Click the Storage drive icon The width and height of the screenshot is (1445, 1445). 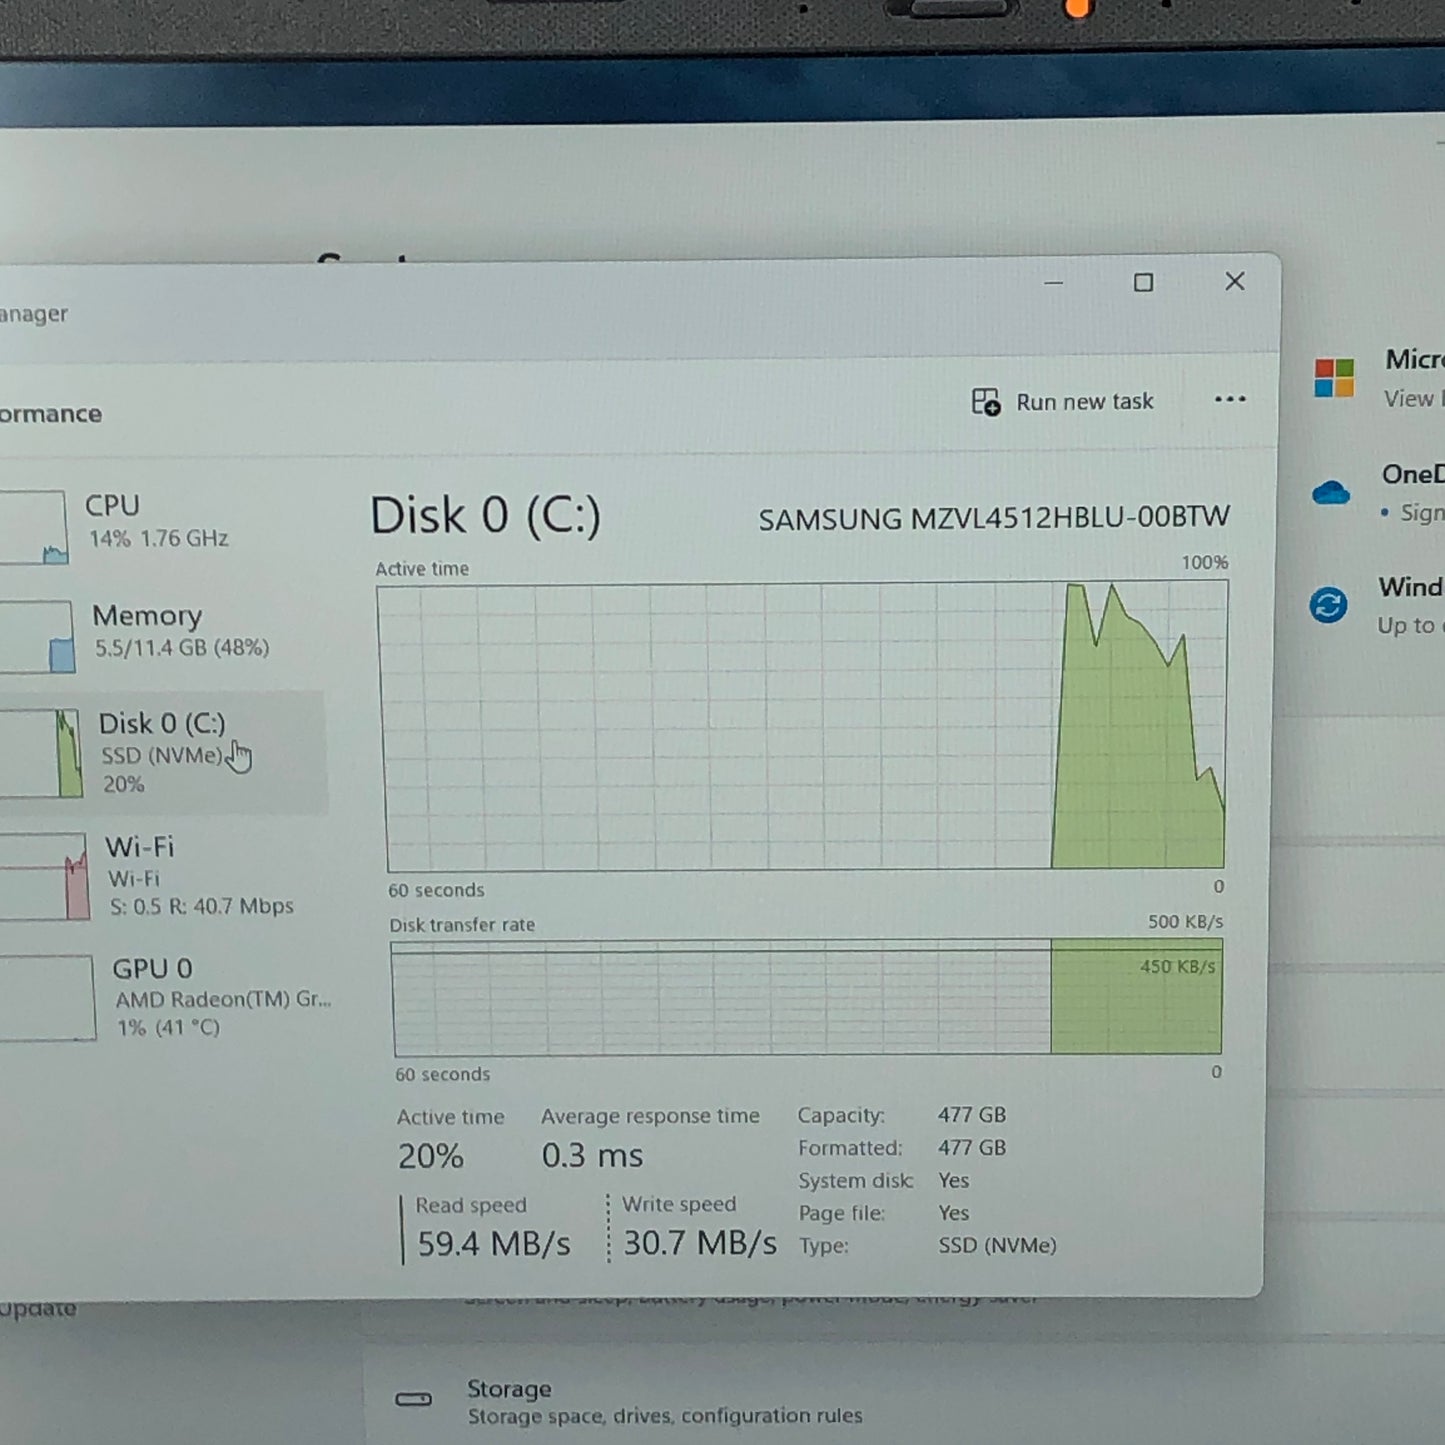click(413, 1399)
